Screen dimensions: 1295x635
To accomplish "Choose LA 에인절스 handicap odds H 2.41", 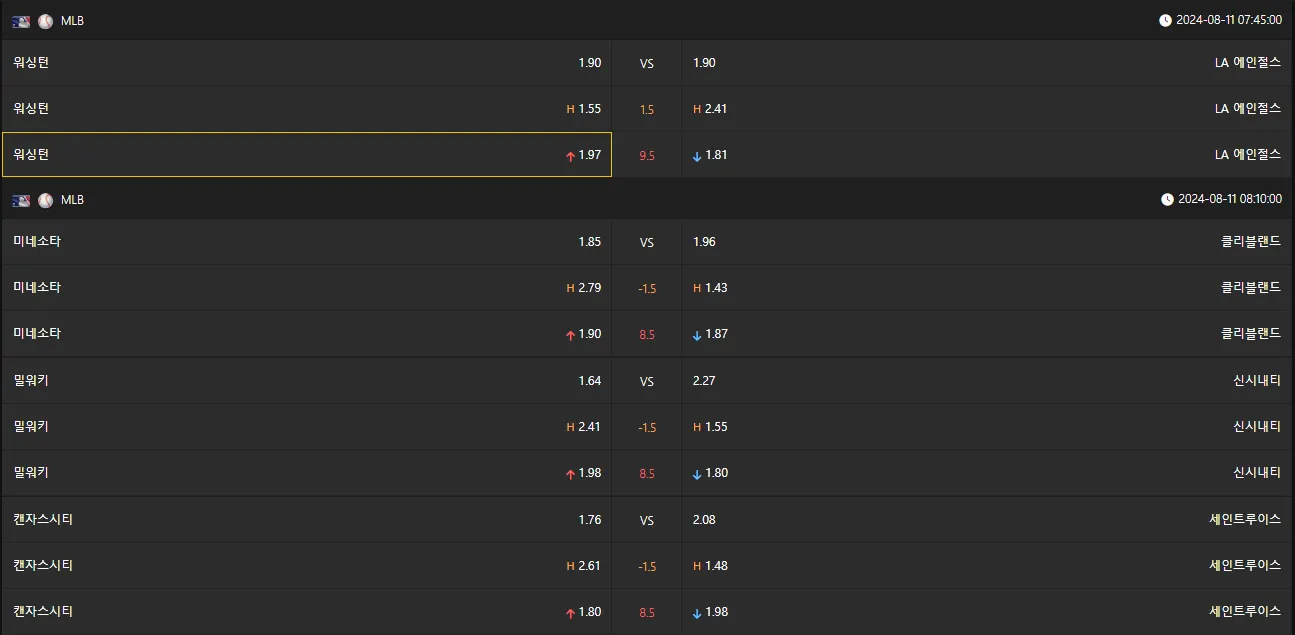I will 987,109.
